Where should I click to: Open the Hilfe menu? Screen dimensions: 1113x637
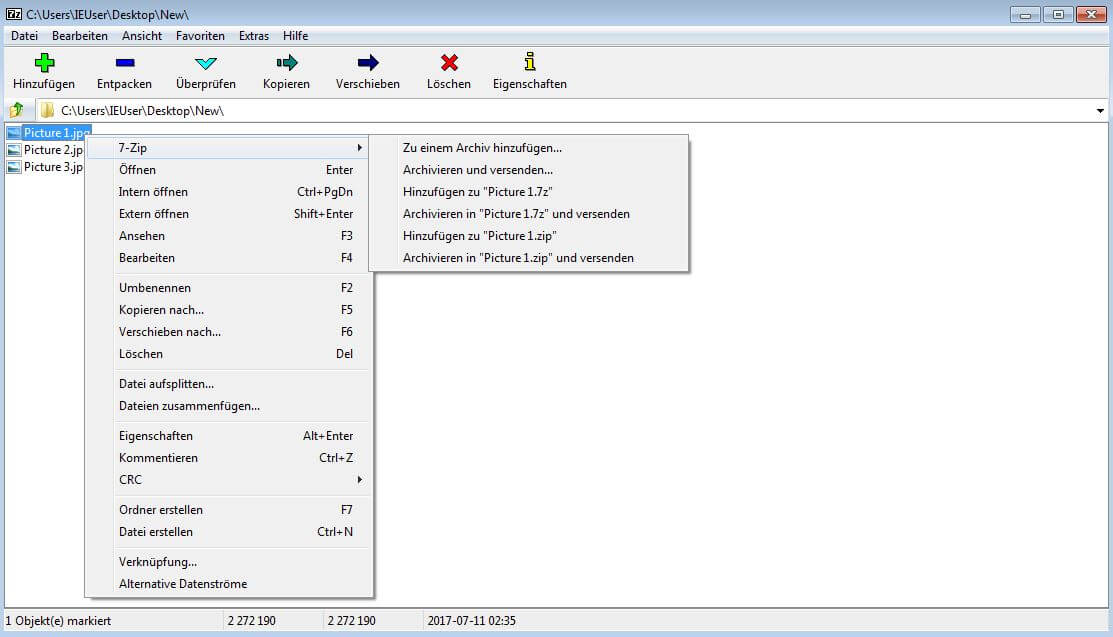295,36
